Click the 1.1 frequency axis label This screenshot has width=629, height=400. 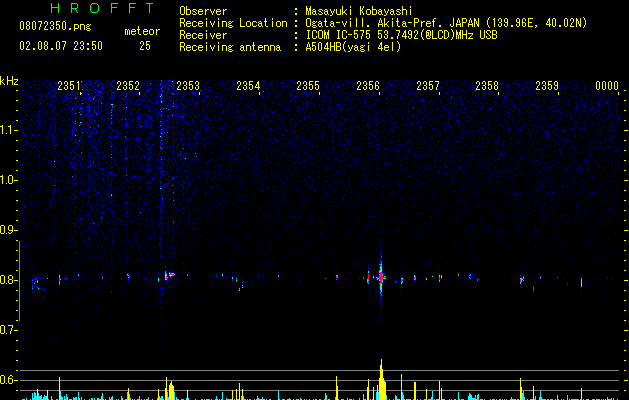click(x=8, y=130)
